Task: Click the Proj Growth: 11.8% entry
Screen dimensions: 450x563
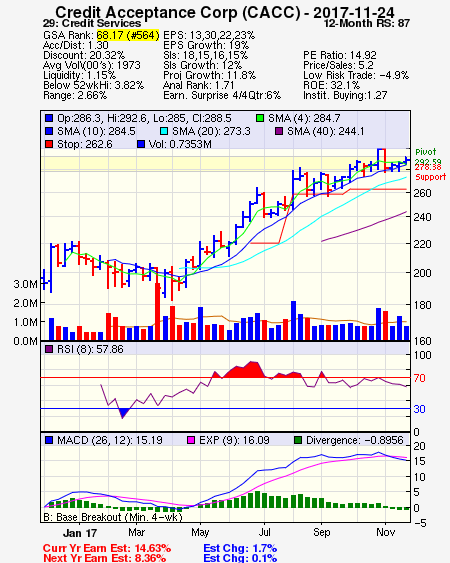Action: [209, 75]
